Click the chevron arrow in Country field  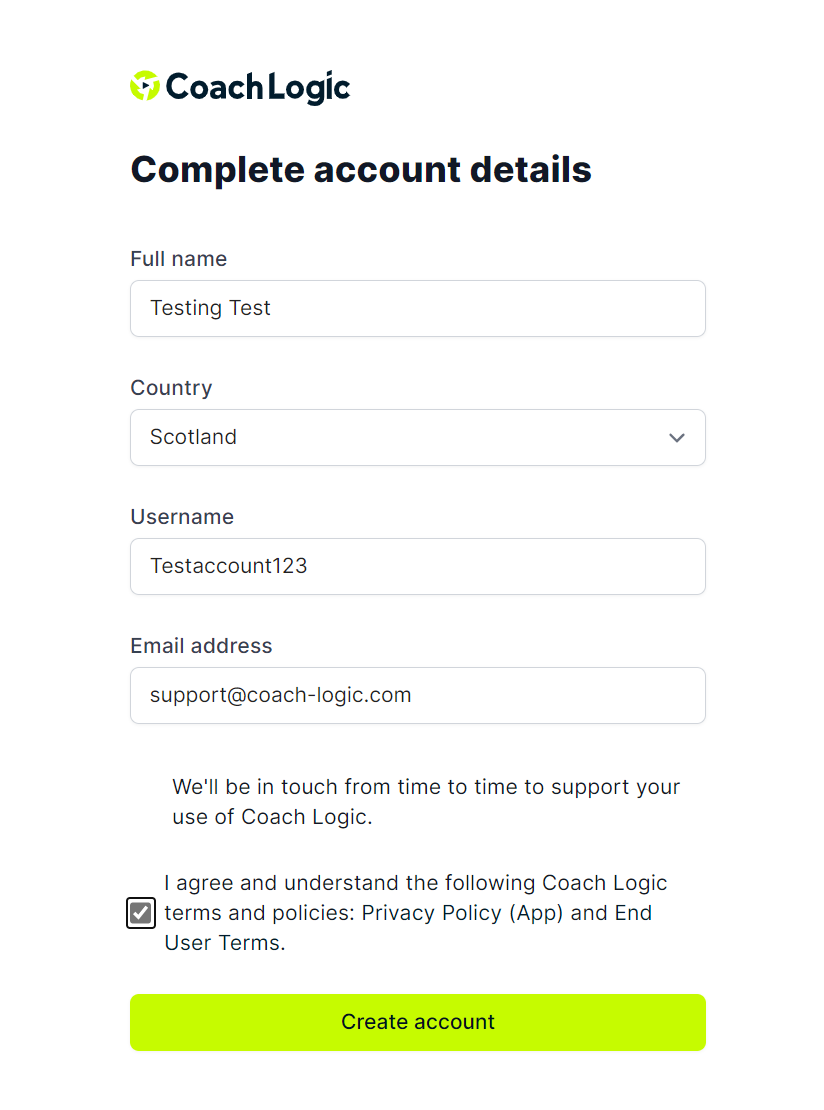click(x=677, y=437)
